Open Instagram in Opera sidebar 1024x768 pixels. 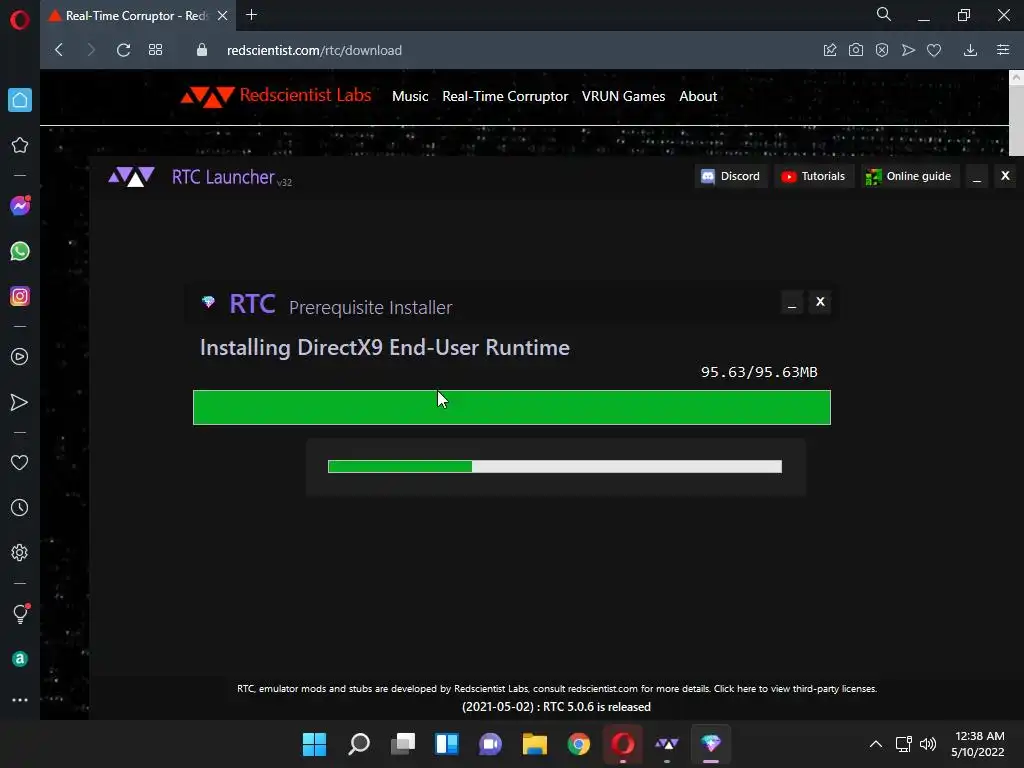(20, 296)
